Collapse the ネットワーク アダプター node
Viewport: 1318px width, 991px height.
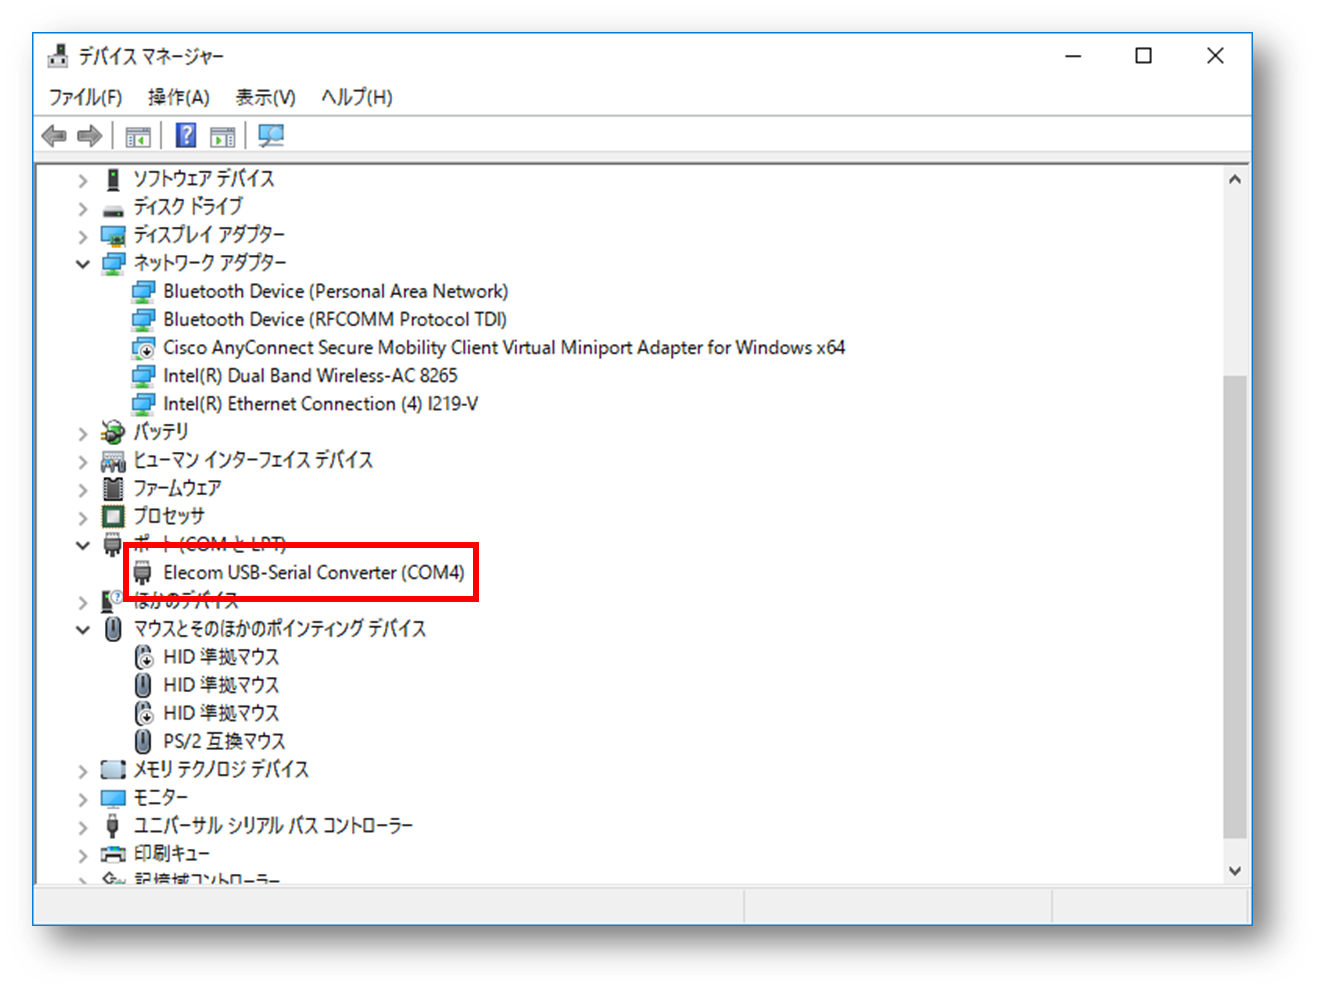pos(83,264)
